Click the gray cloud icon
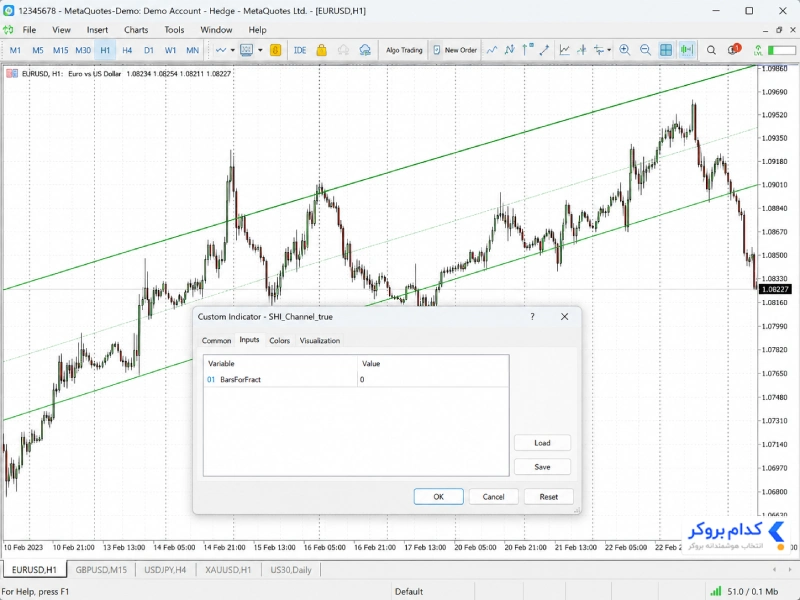This screenshot has height=600, width=800. pyautogui.click(x=343, y=50)
